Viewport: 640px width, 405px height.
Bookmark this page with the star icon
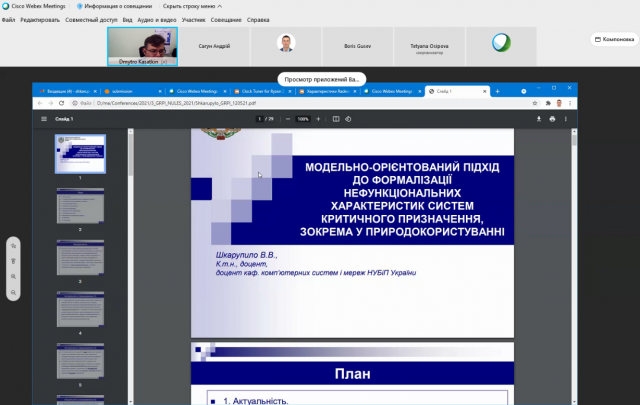tap(535, 103)
